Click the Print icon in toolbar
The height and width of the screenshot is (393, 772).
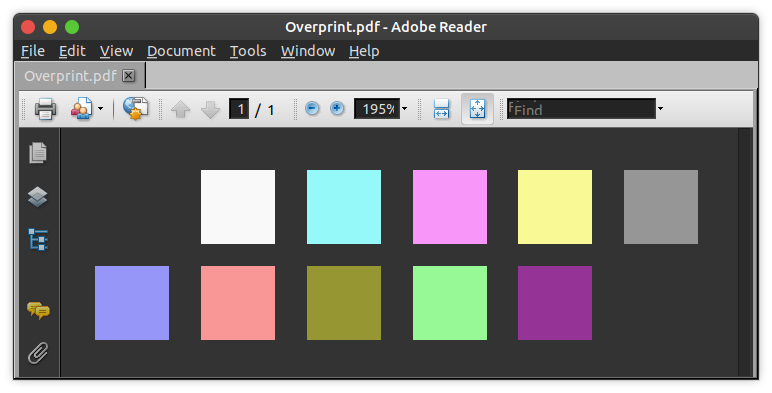[45, 109]
